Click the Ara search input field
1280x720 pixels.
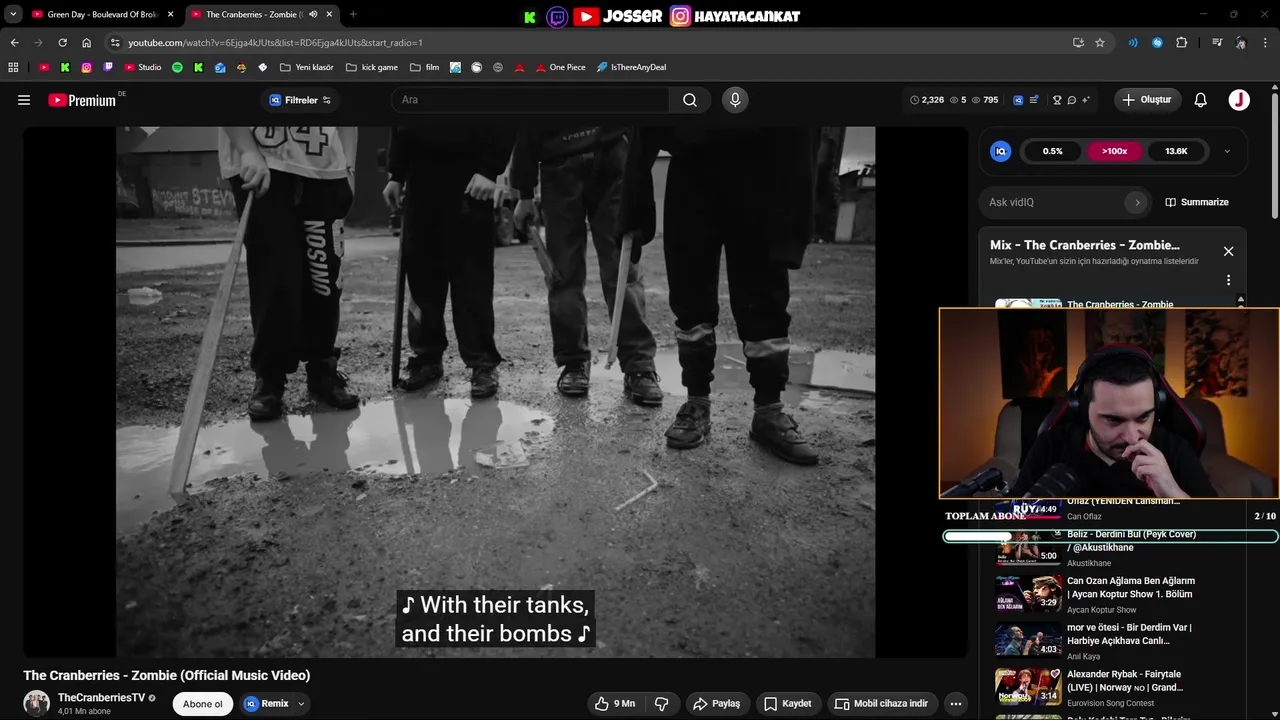(x=530, y=100)
